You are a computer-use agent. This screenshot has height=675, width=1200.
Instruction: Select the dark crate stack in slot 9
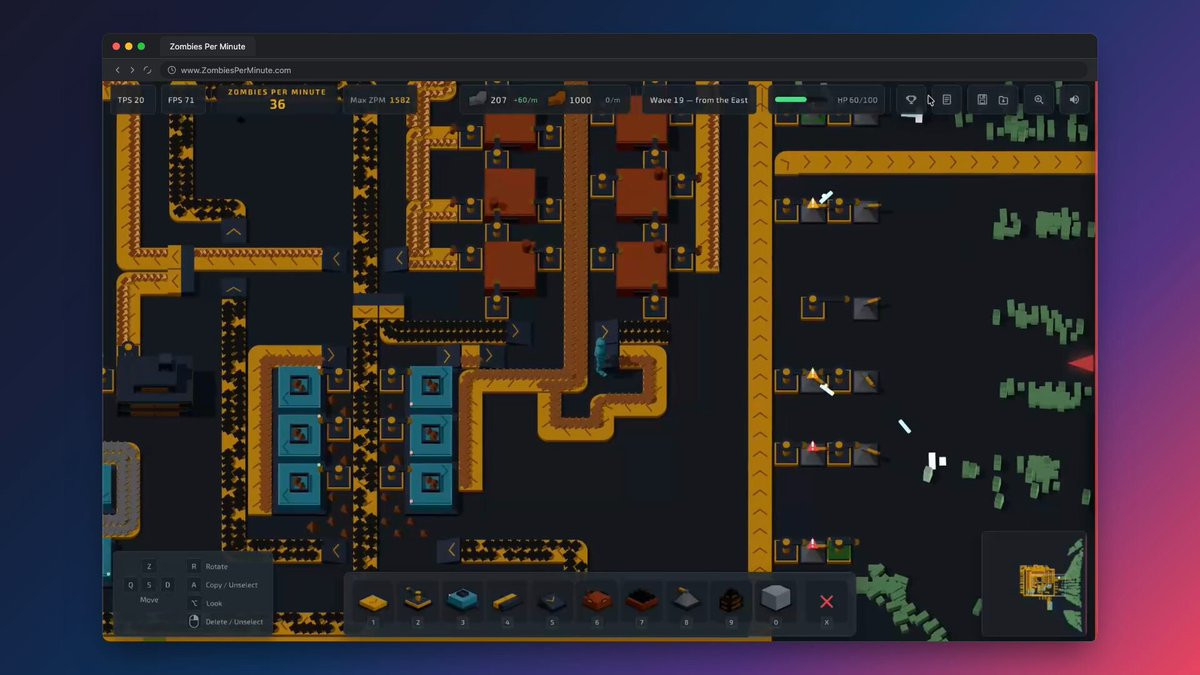(731, 601)
